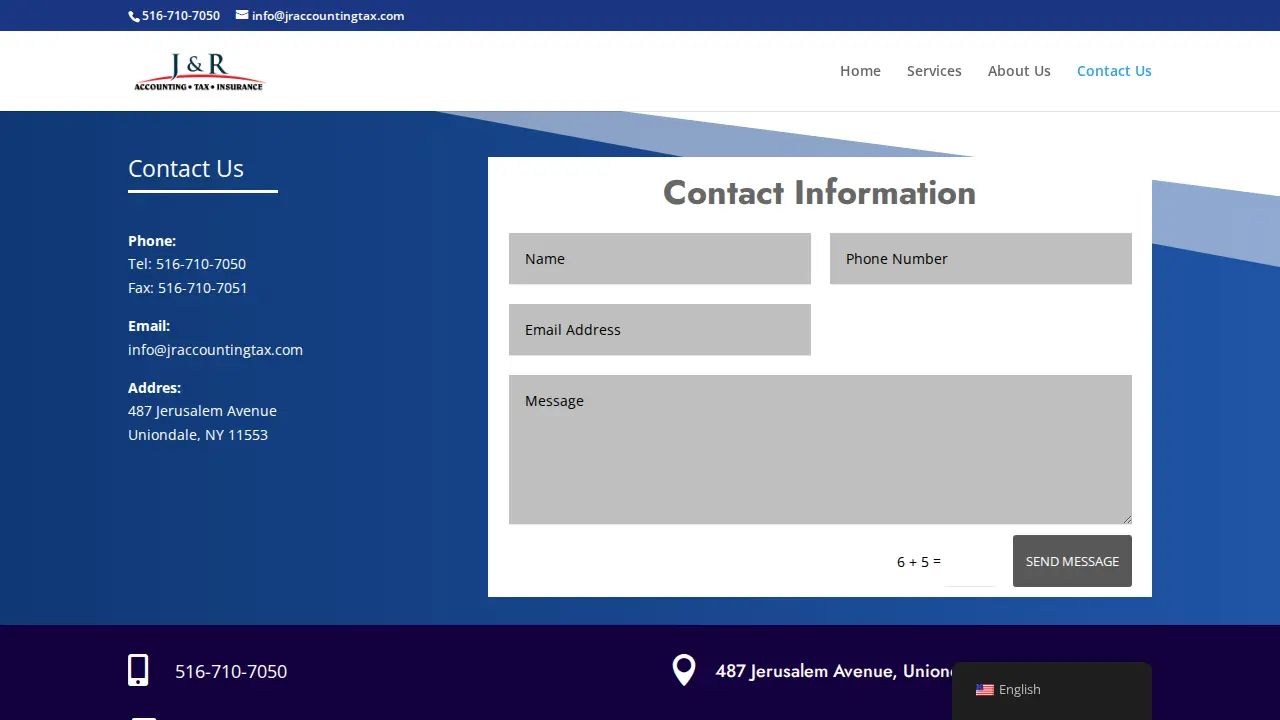Click the footer address 487 Jerusalem Avenue
The height and width of the screenshot is (720, 1280).
pos(834,671)
